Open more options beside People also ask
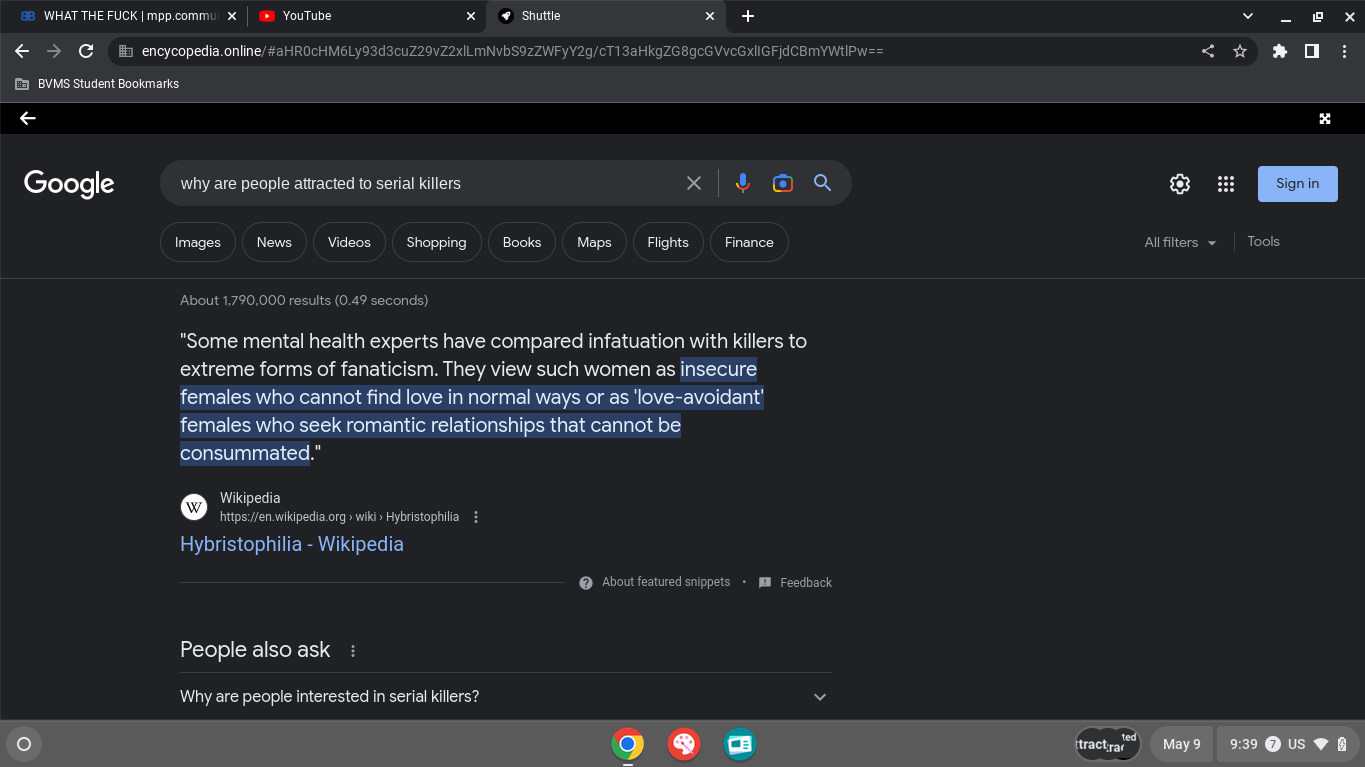The height and width of the screenshot is (767, 1365). [x=353, y=651]
